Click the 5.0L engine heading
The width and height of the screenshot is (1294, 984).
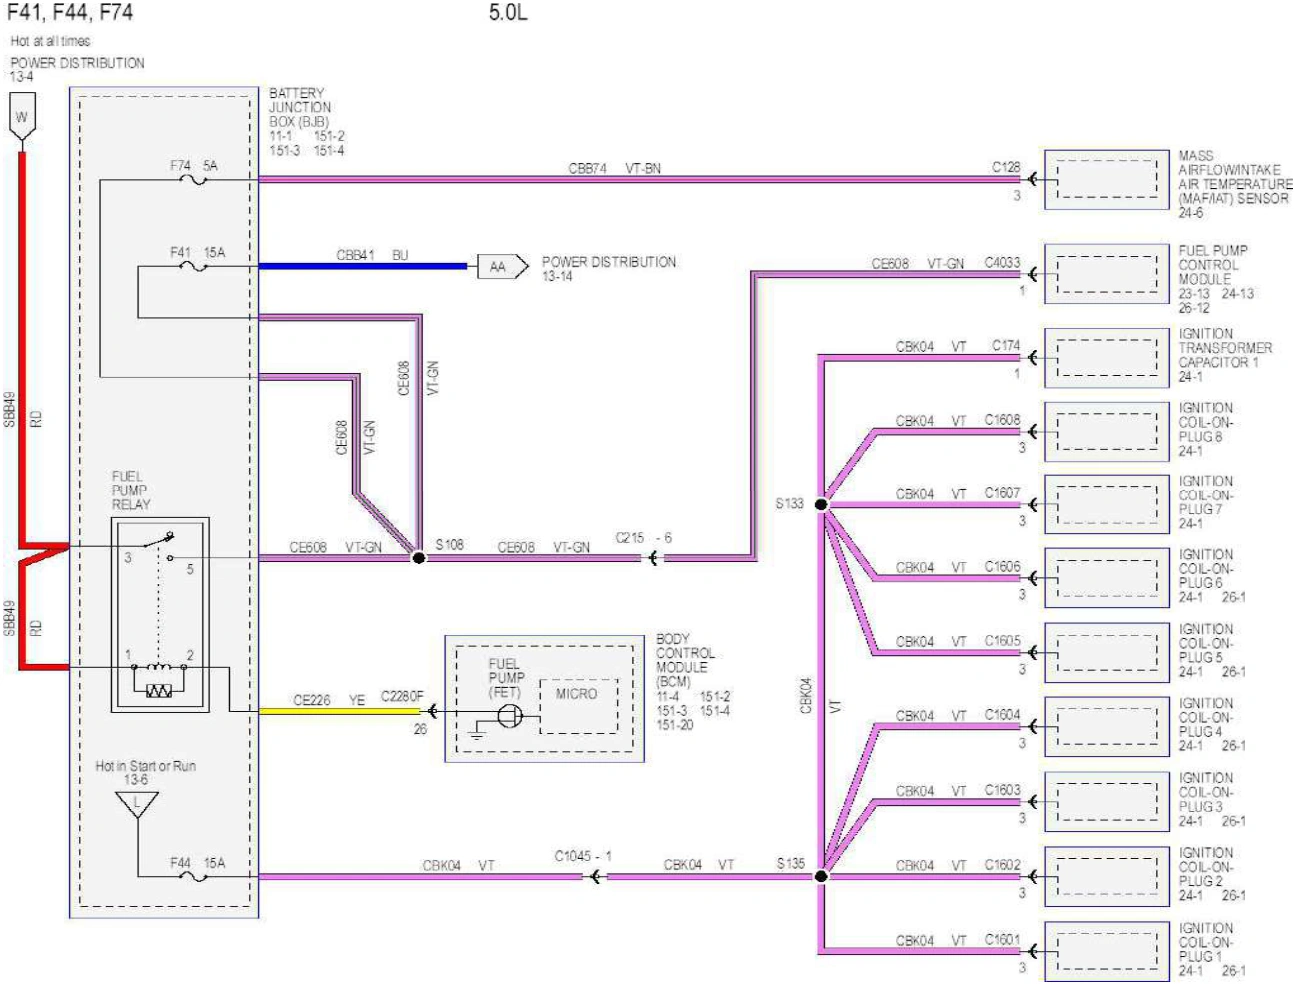508,13
